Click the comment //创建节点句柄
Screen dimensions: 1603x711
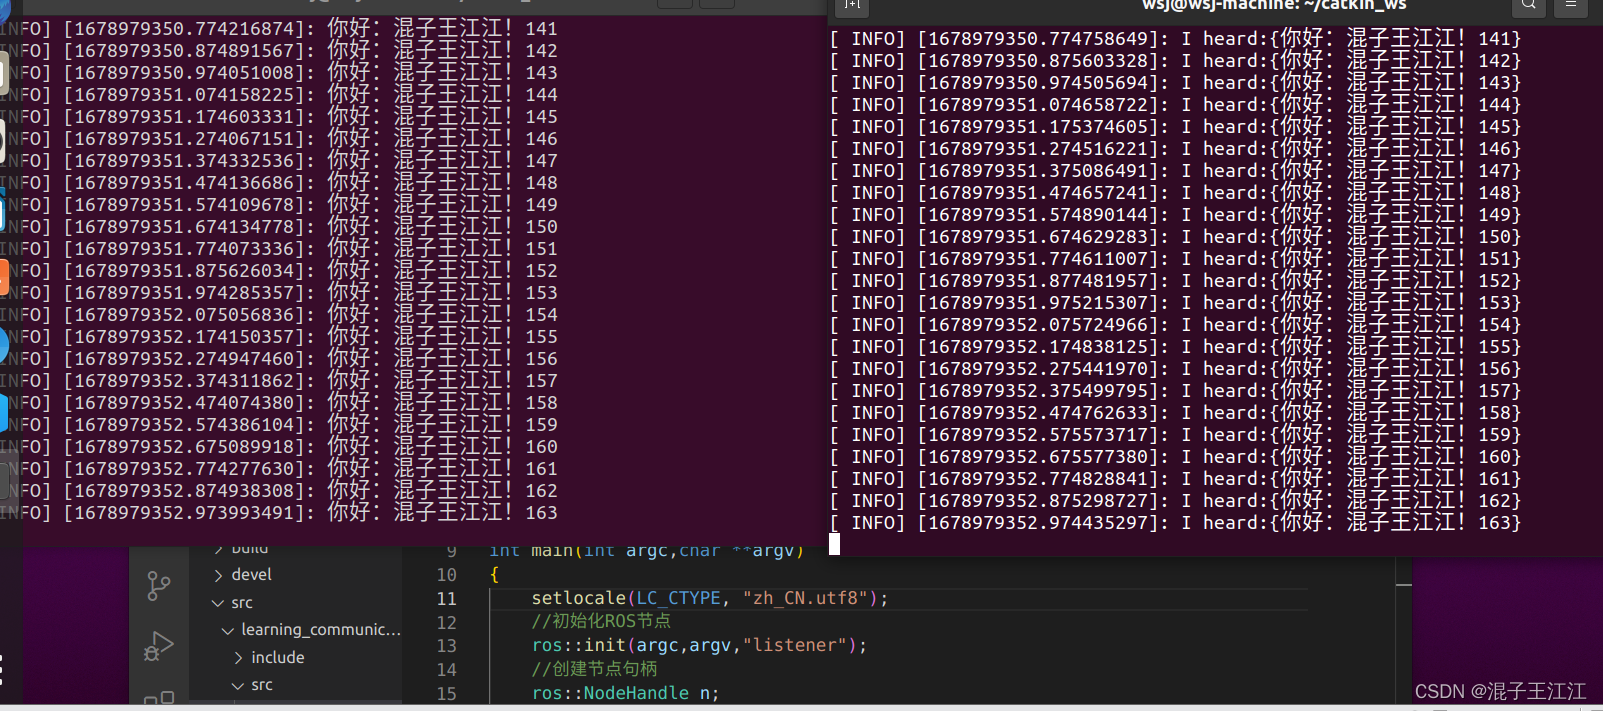(x=594, y=669)
